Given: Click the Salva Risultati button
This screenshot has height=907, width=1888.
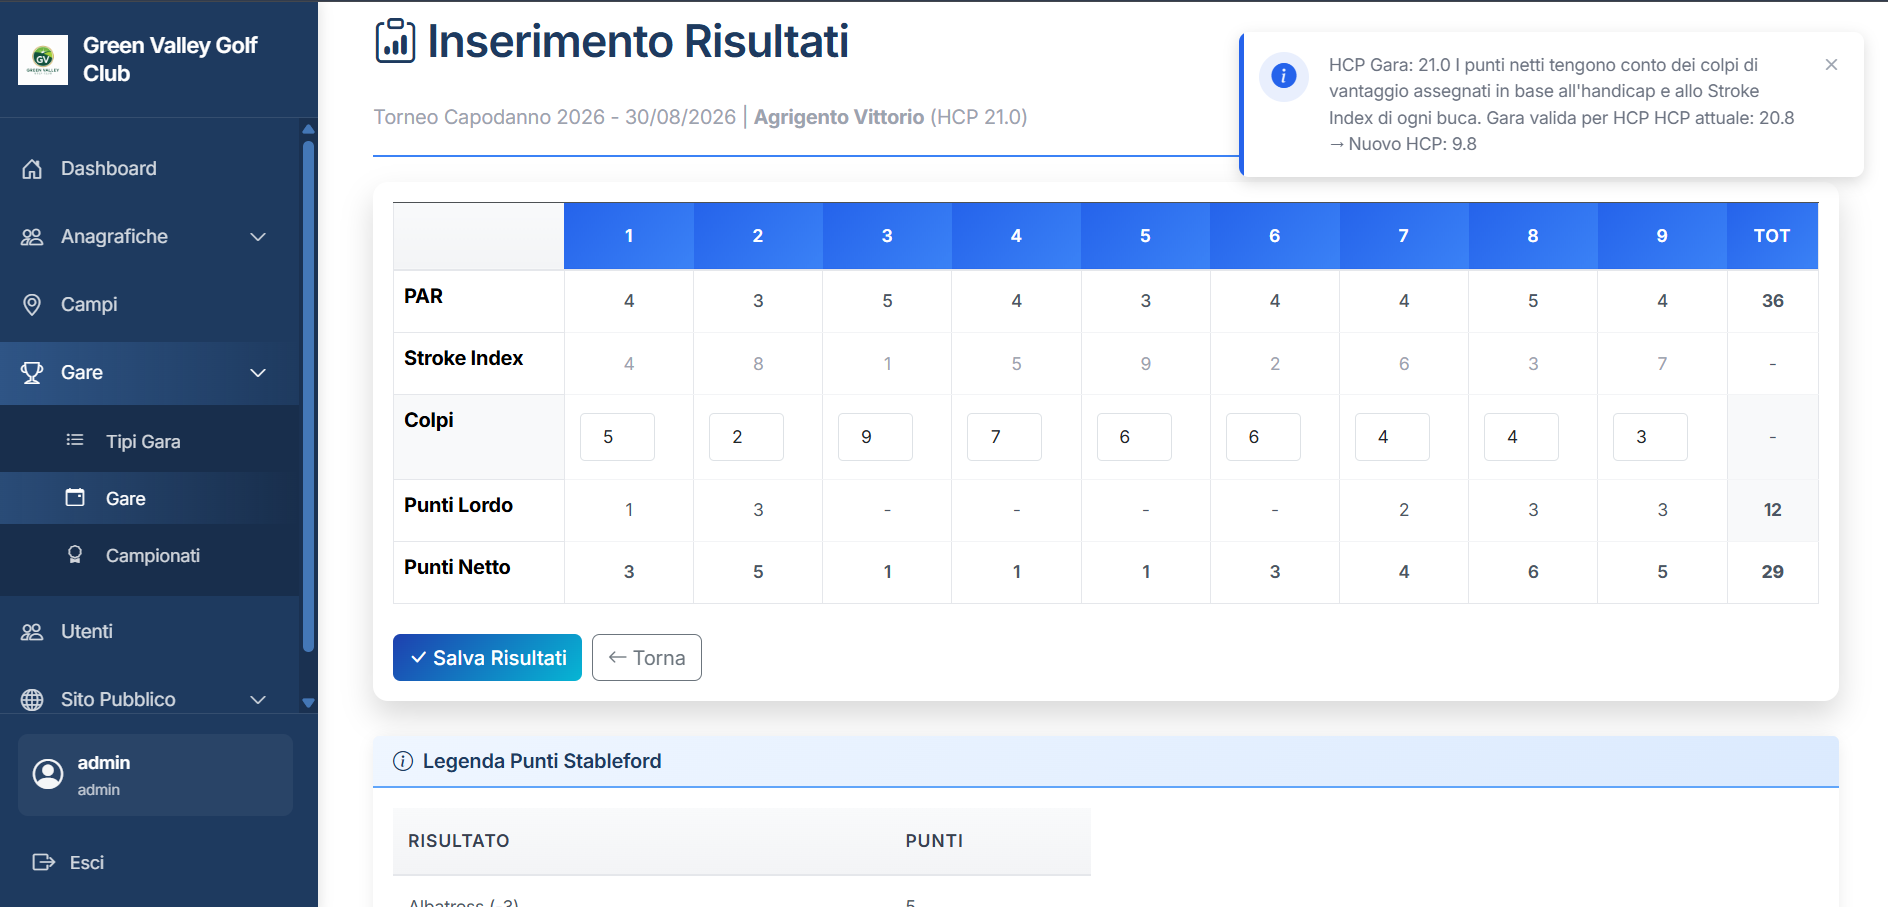Looking at the screenshot, I should 487,657.
